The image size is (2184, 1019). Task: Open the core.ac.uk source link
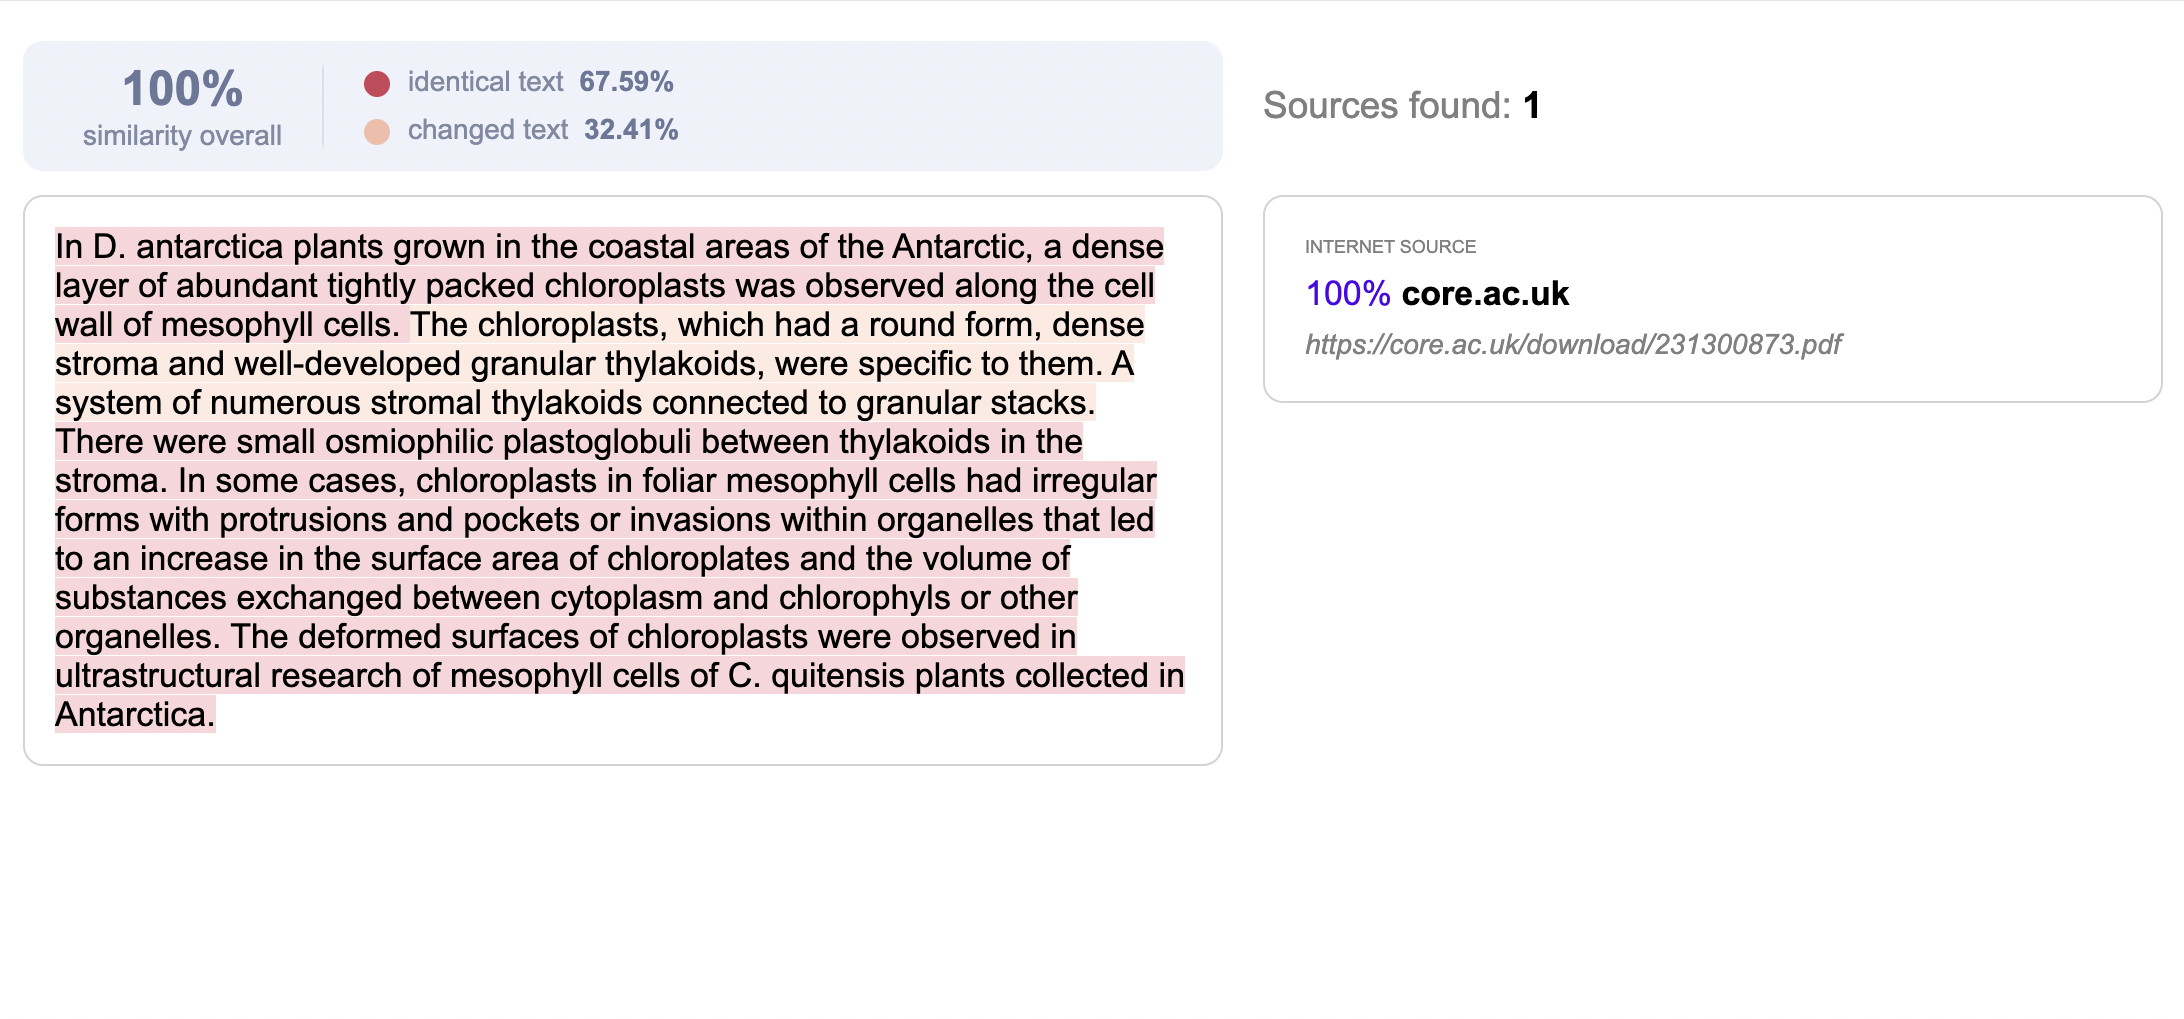coord(1485,294)
